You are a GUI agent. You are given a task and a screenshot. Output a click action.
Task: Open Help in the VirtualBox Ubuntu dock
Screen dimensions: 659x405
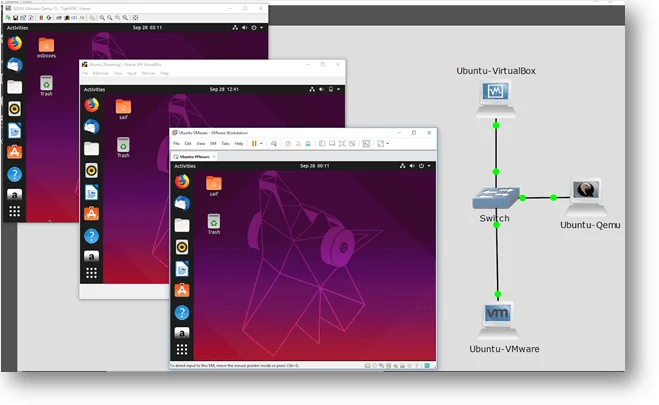pyautogui.click(x=91, y=236)
